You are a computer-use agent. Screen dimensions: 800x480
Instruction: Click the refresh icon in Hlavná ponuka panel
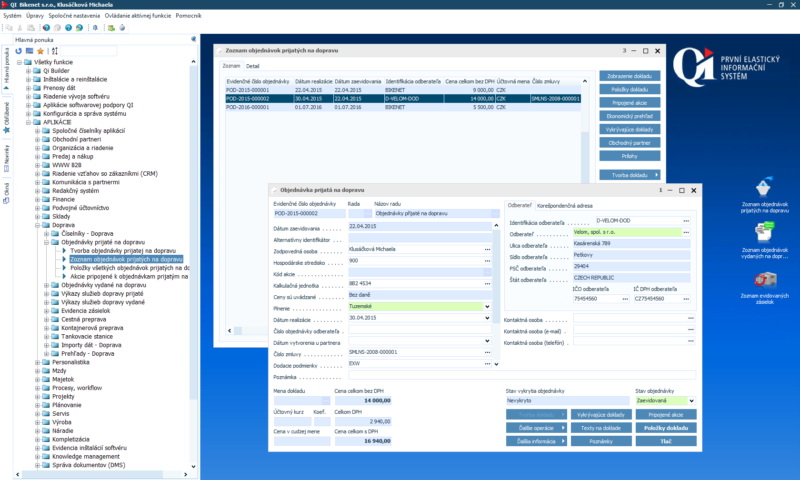pos(18,51)
